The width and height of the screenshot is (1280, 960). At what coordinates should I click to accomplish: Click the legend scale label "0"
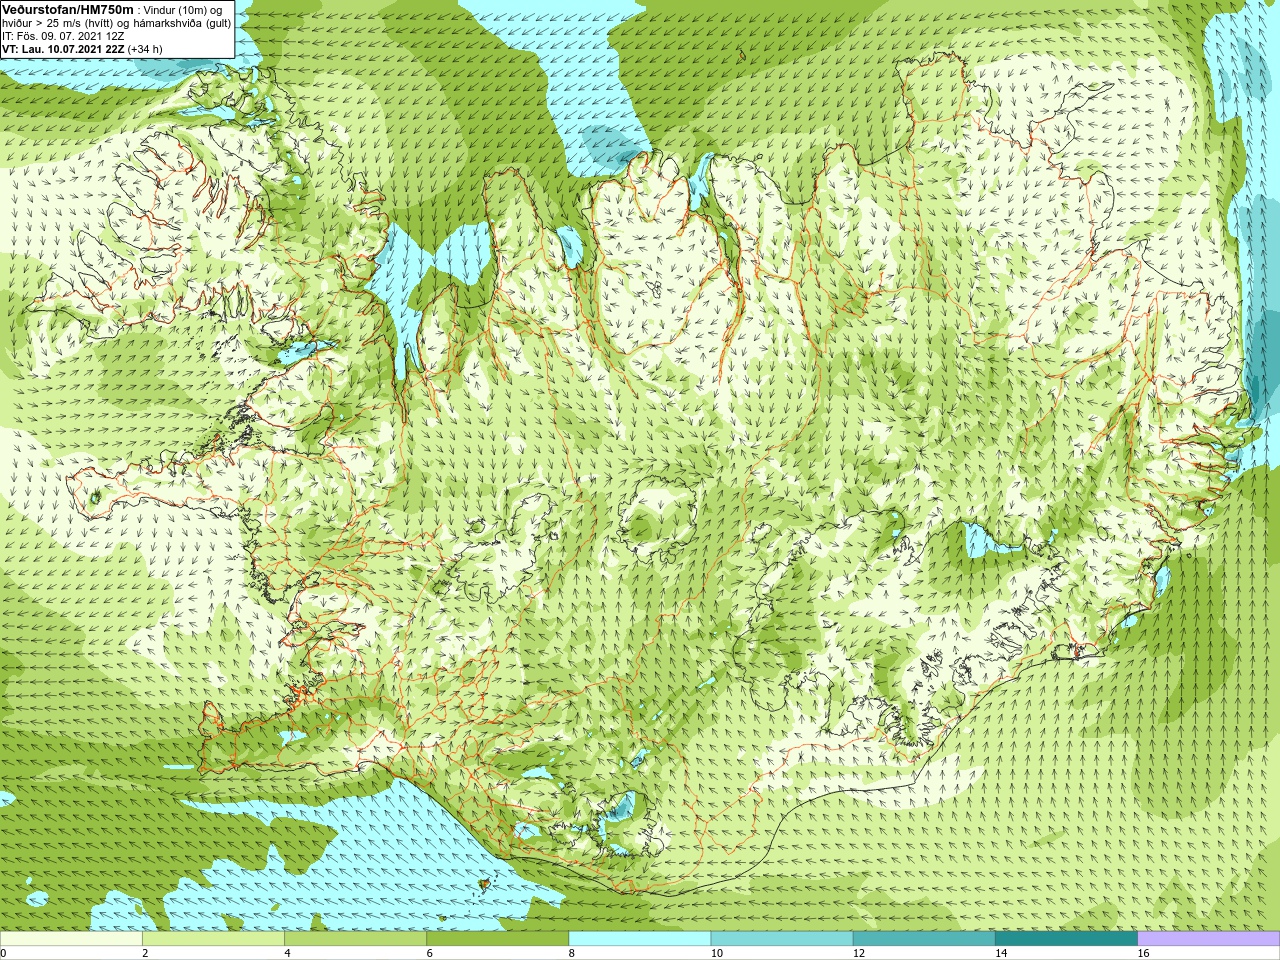4,953
